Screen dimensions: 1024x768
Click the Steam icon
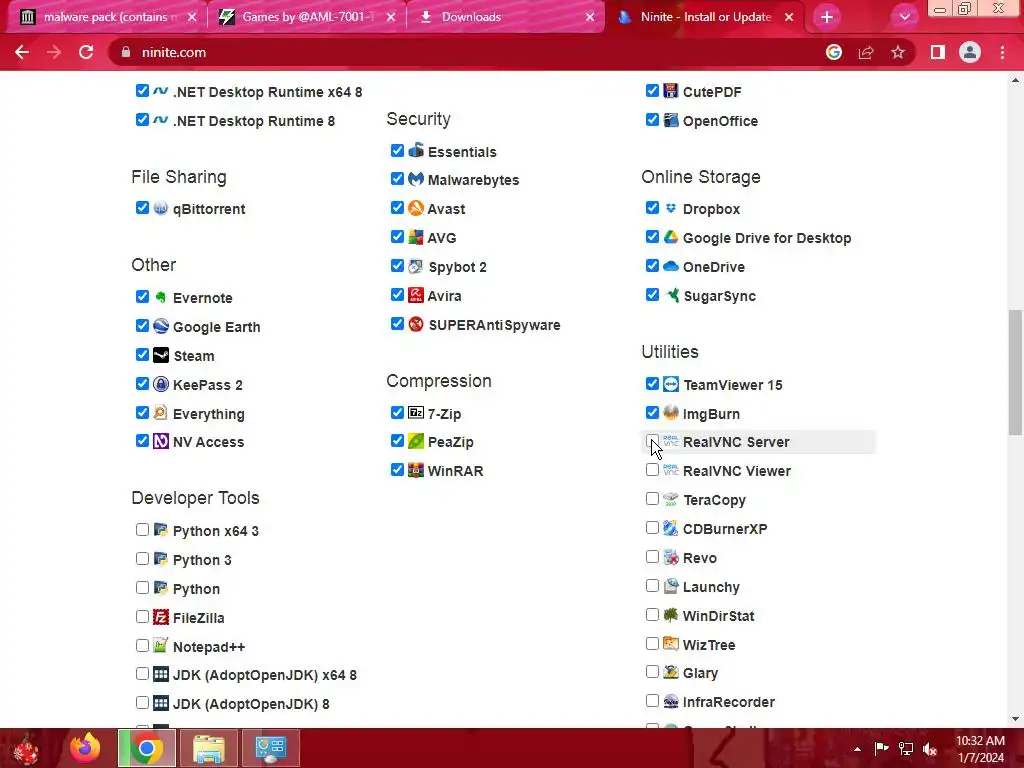click(x=161, y=355)
